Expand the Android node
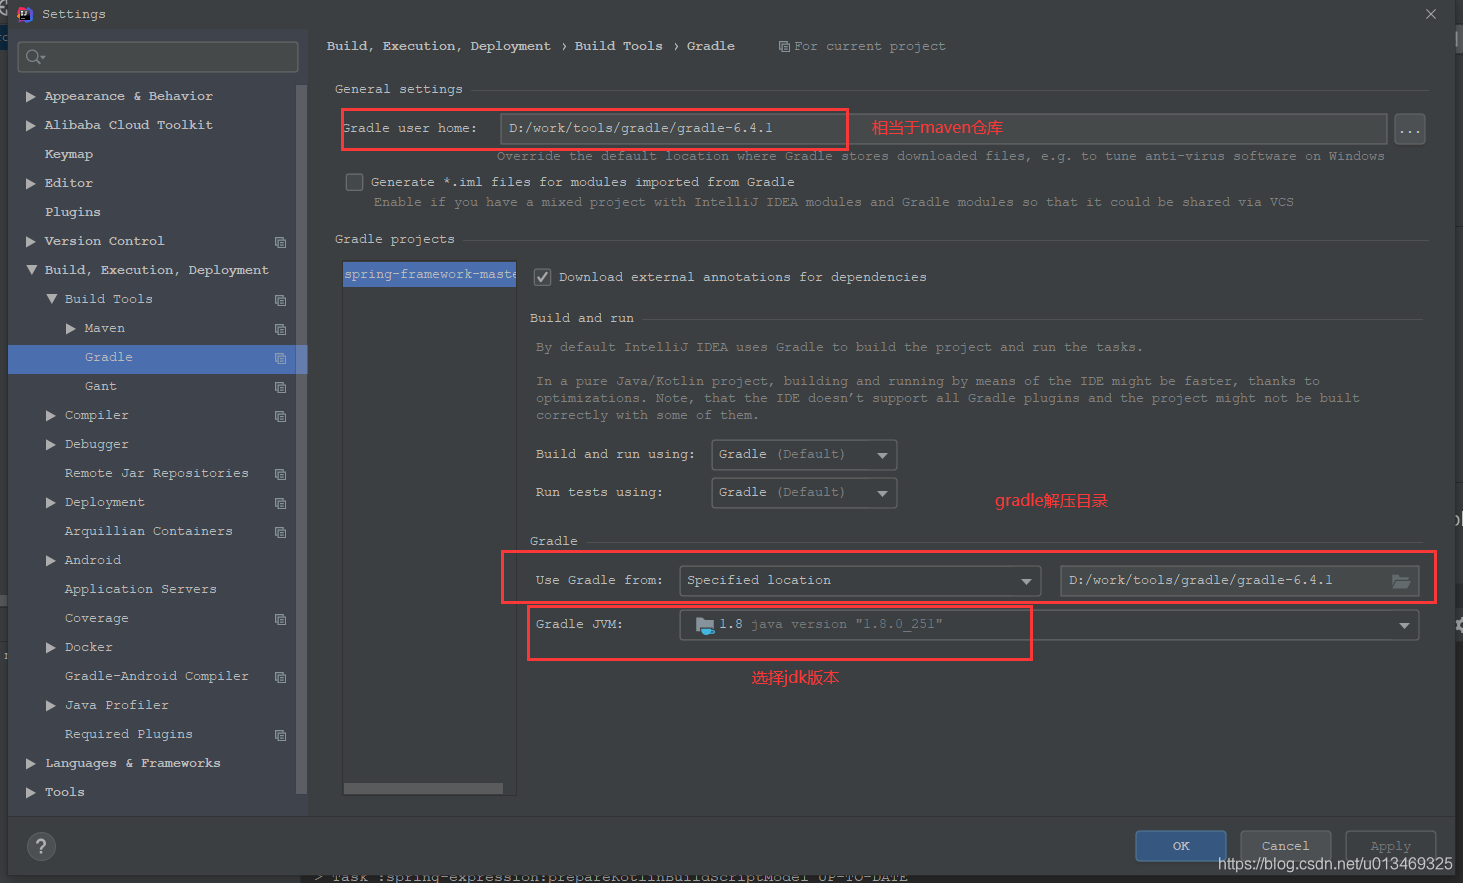Screen dimensions: 1463x883 [x=51, y=561]
